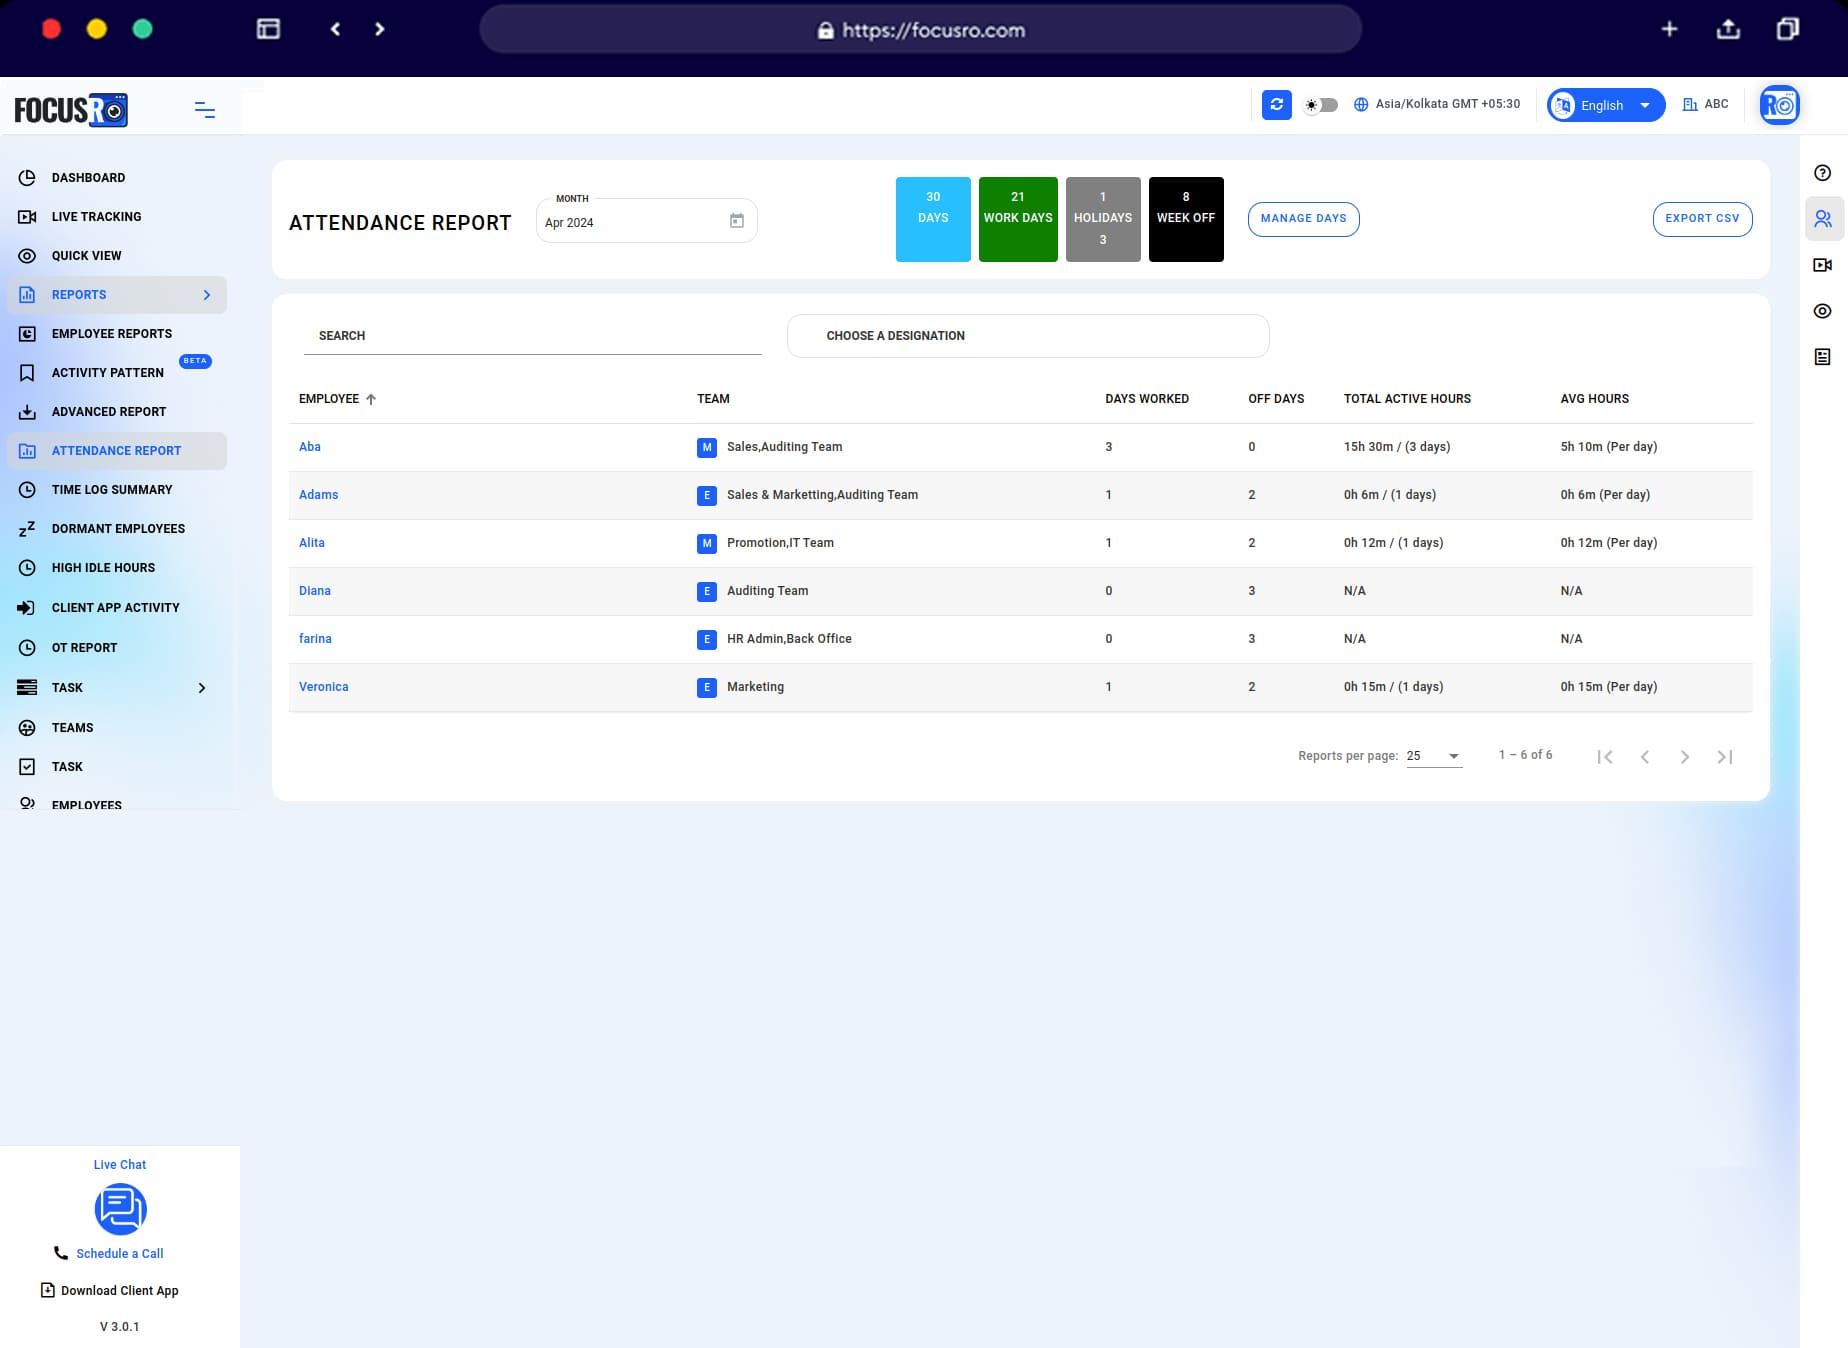Click the Export CSV button
The width and height of the screenshot is (1848, 1348).
pyautogui.click(x=1702, y=218)
